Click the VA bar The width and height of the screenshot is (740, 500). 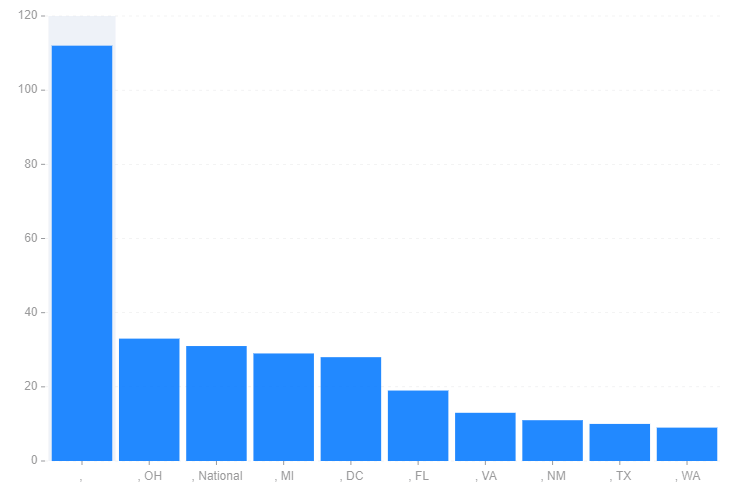coord(485,436)
